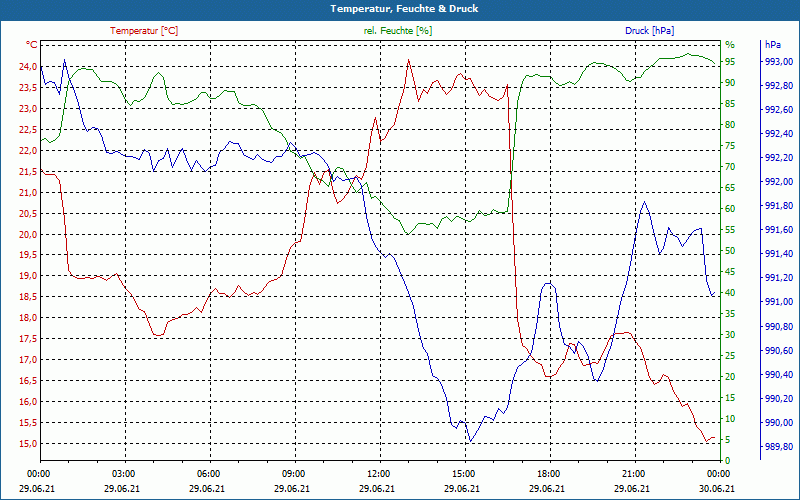Click temperature axis value 21,0
800x500 pixels.
pyautogui.click(x=28, y=192)
